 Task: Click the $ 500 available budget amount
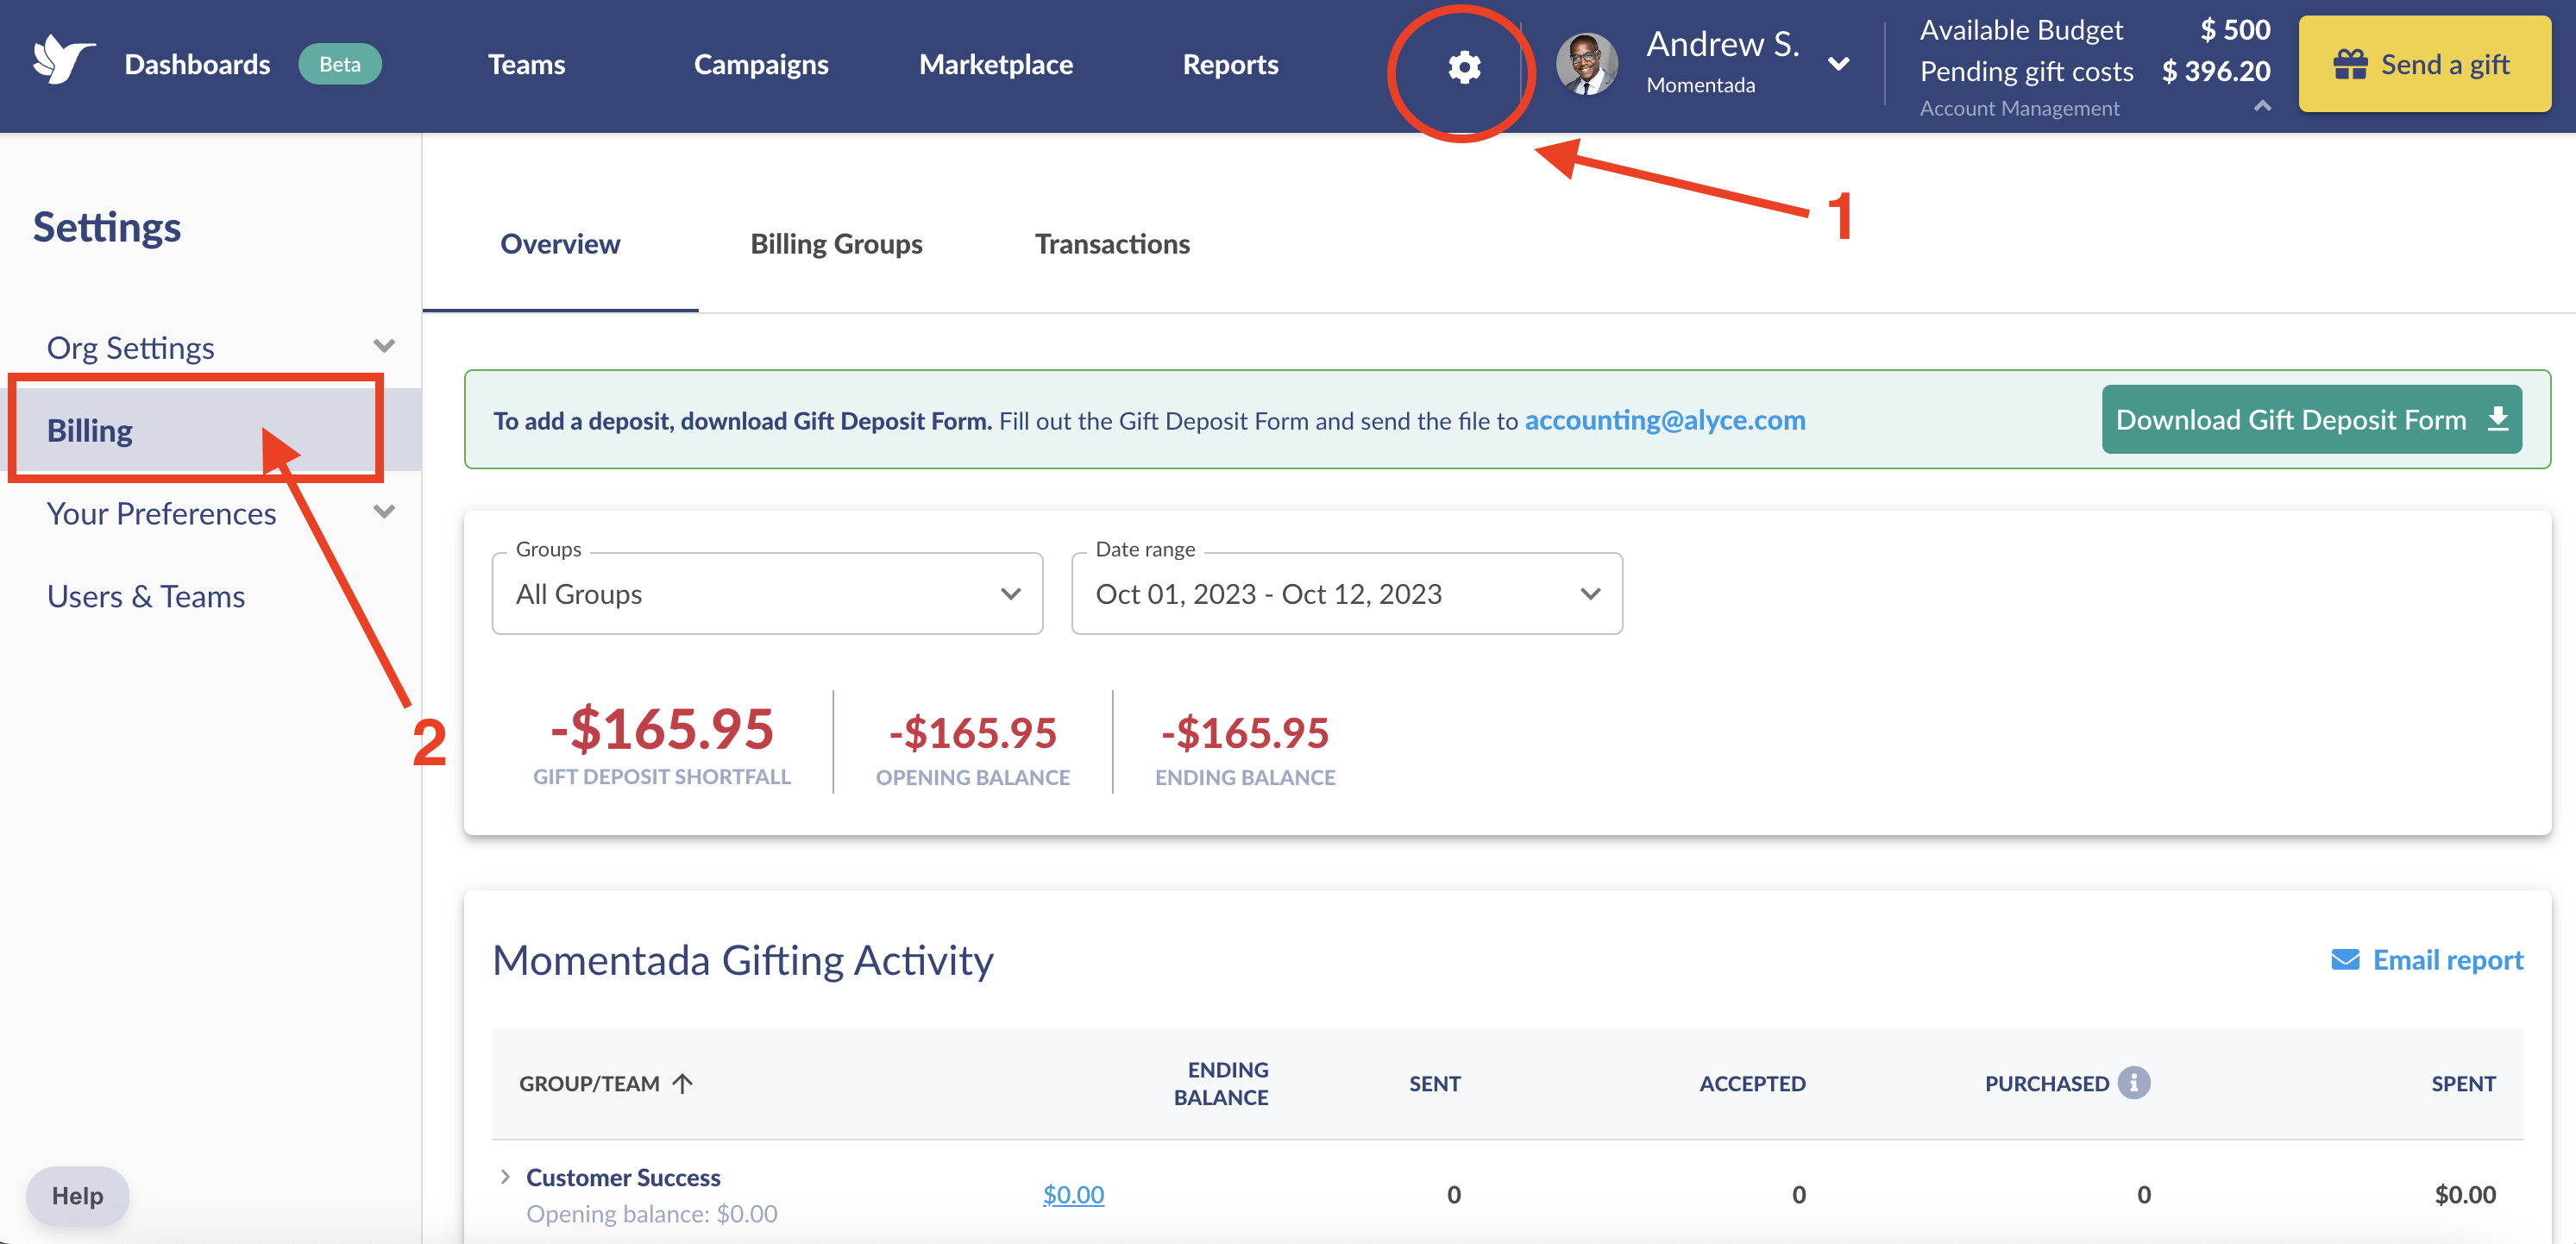pos(2235,30)
